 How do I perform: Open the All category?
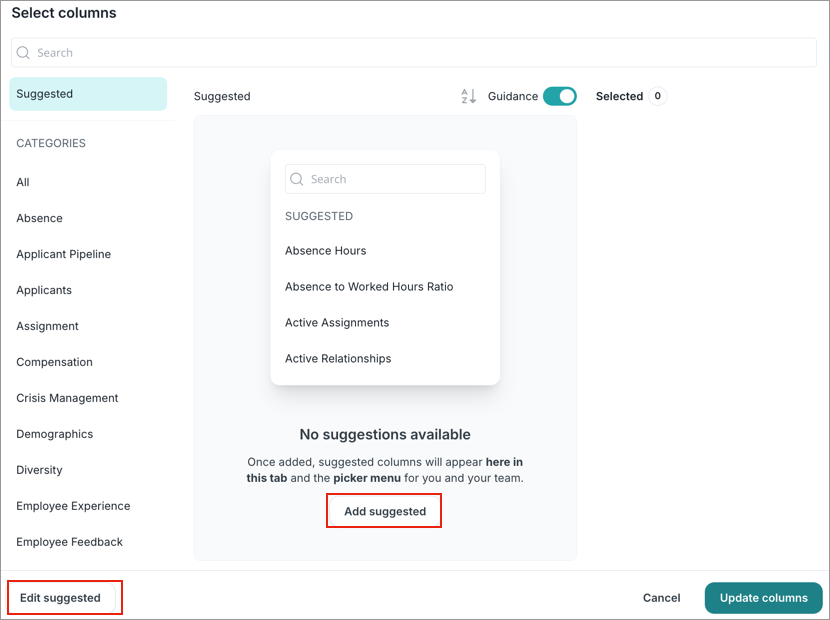23,182
